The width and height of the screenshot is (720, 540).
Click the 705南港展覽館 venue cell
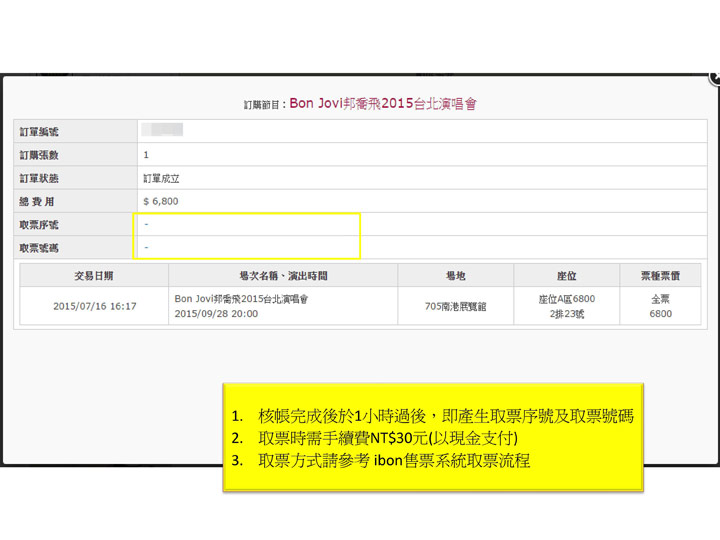coord(455,306)
